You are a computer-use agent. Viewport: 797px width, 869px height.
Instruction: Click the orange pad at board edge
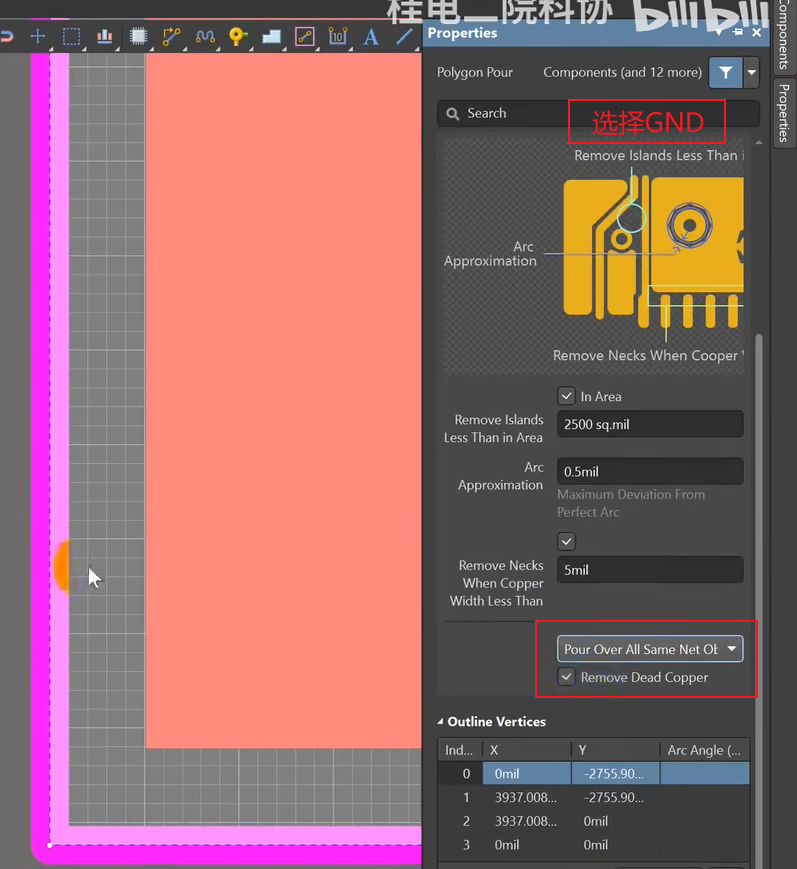pos(62,566)
